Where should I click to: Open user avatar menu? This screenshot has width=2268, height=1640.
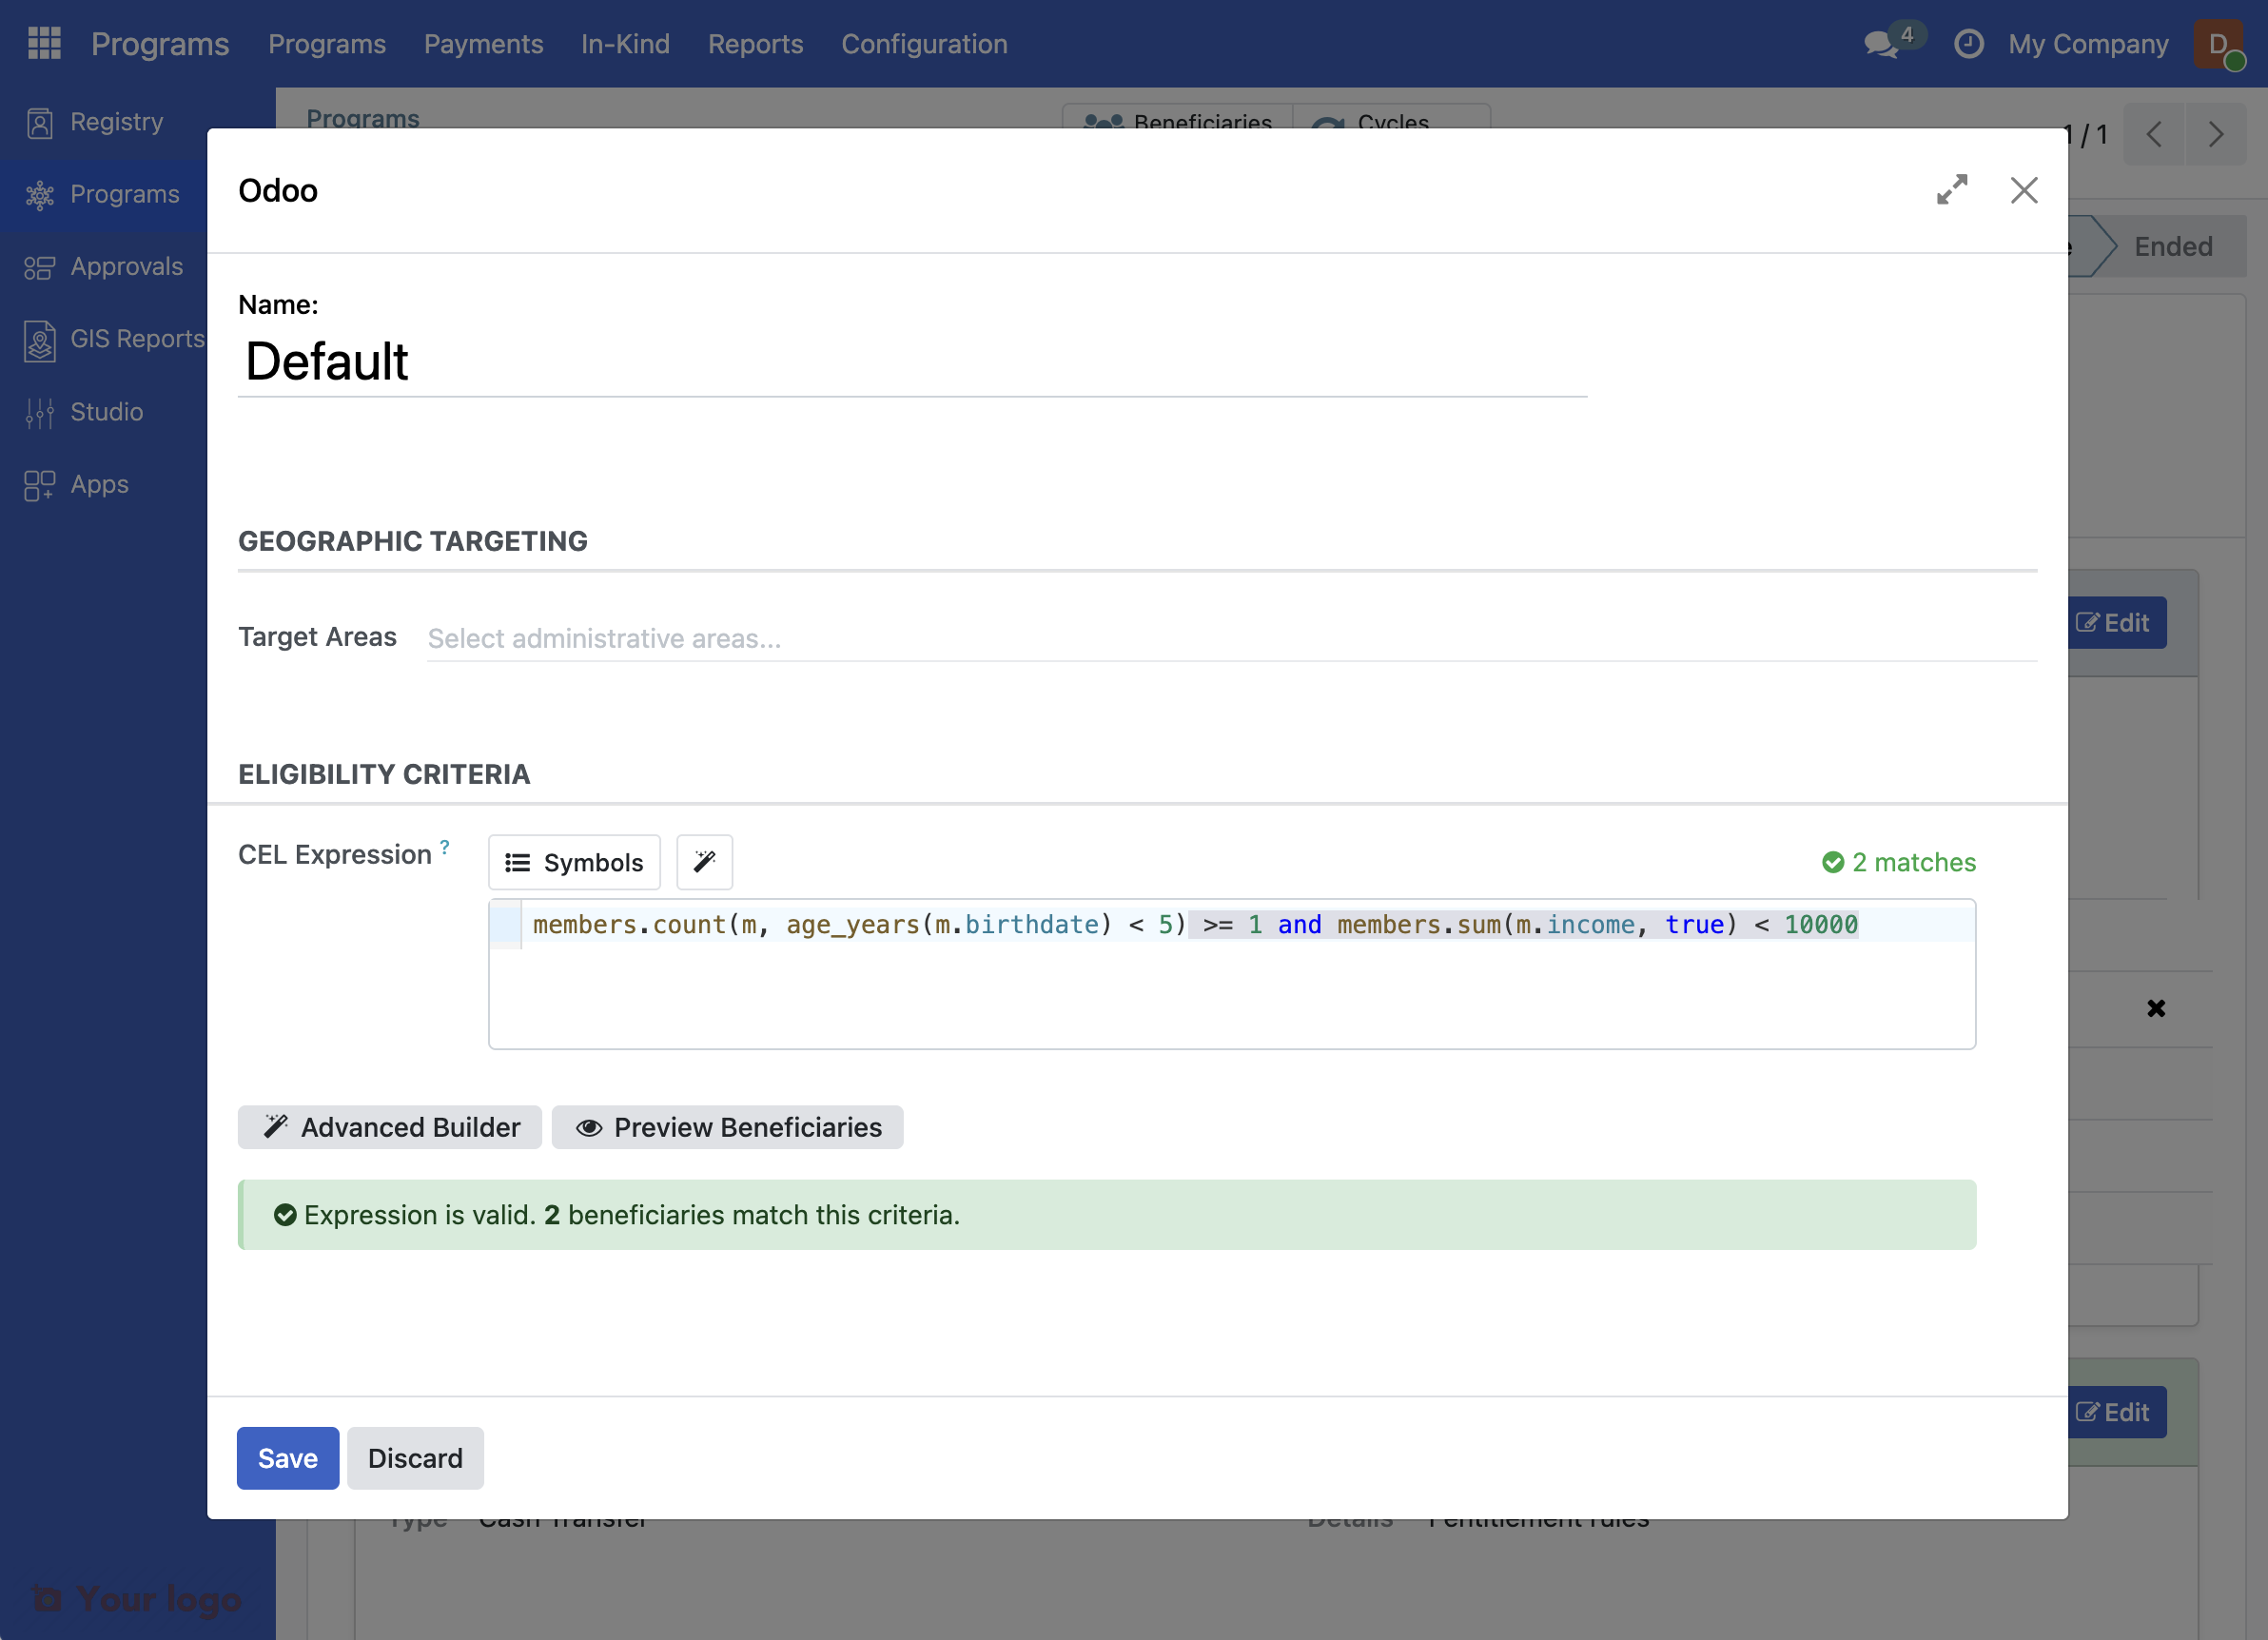tap(2218, 44)
